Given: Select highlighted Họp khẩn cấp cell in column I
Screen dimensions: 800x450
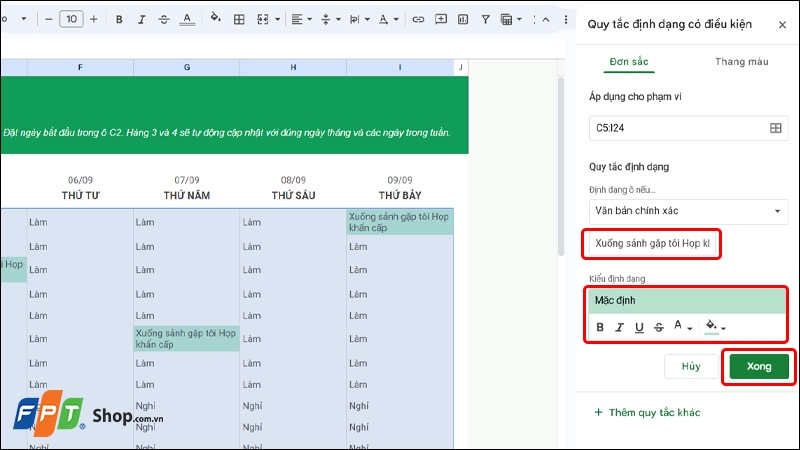Looking at the screenshot, I should click(x=400, y=222).
